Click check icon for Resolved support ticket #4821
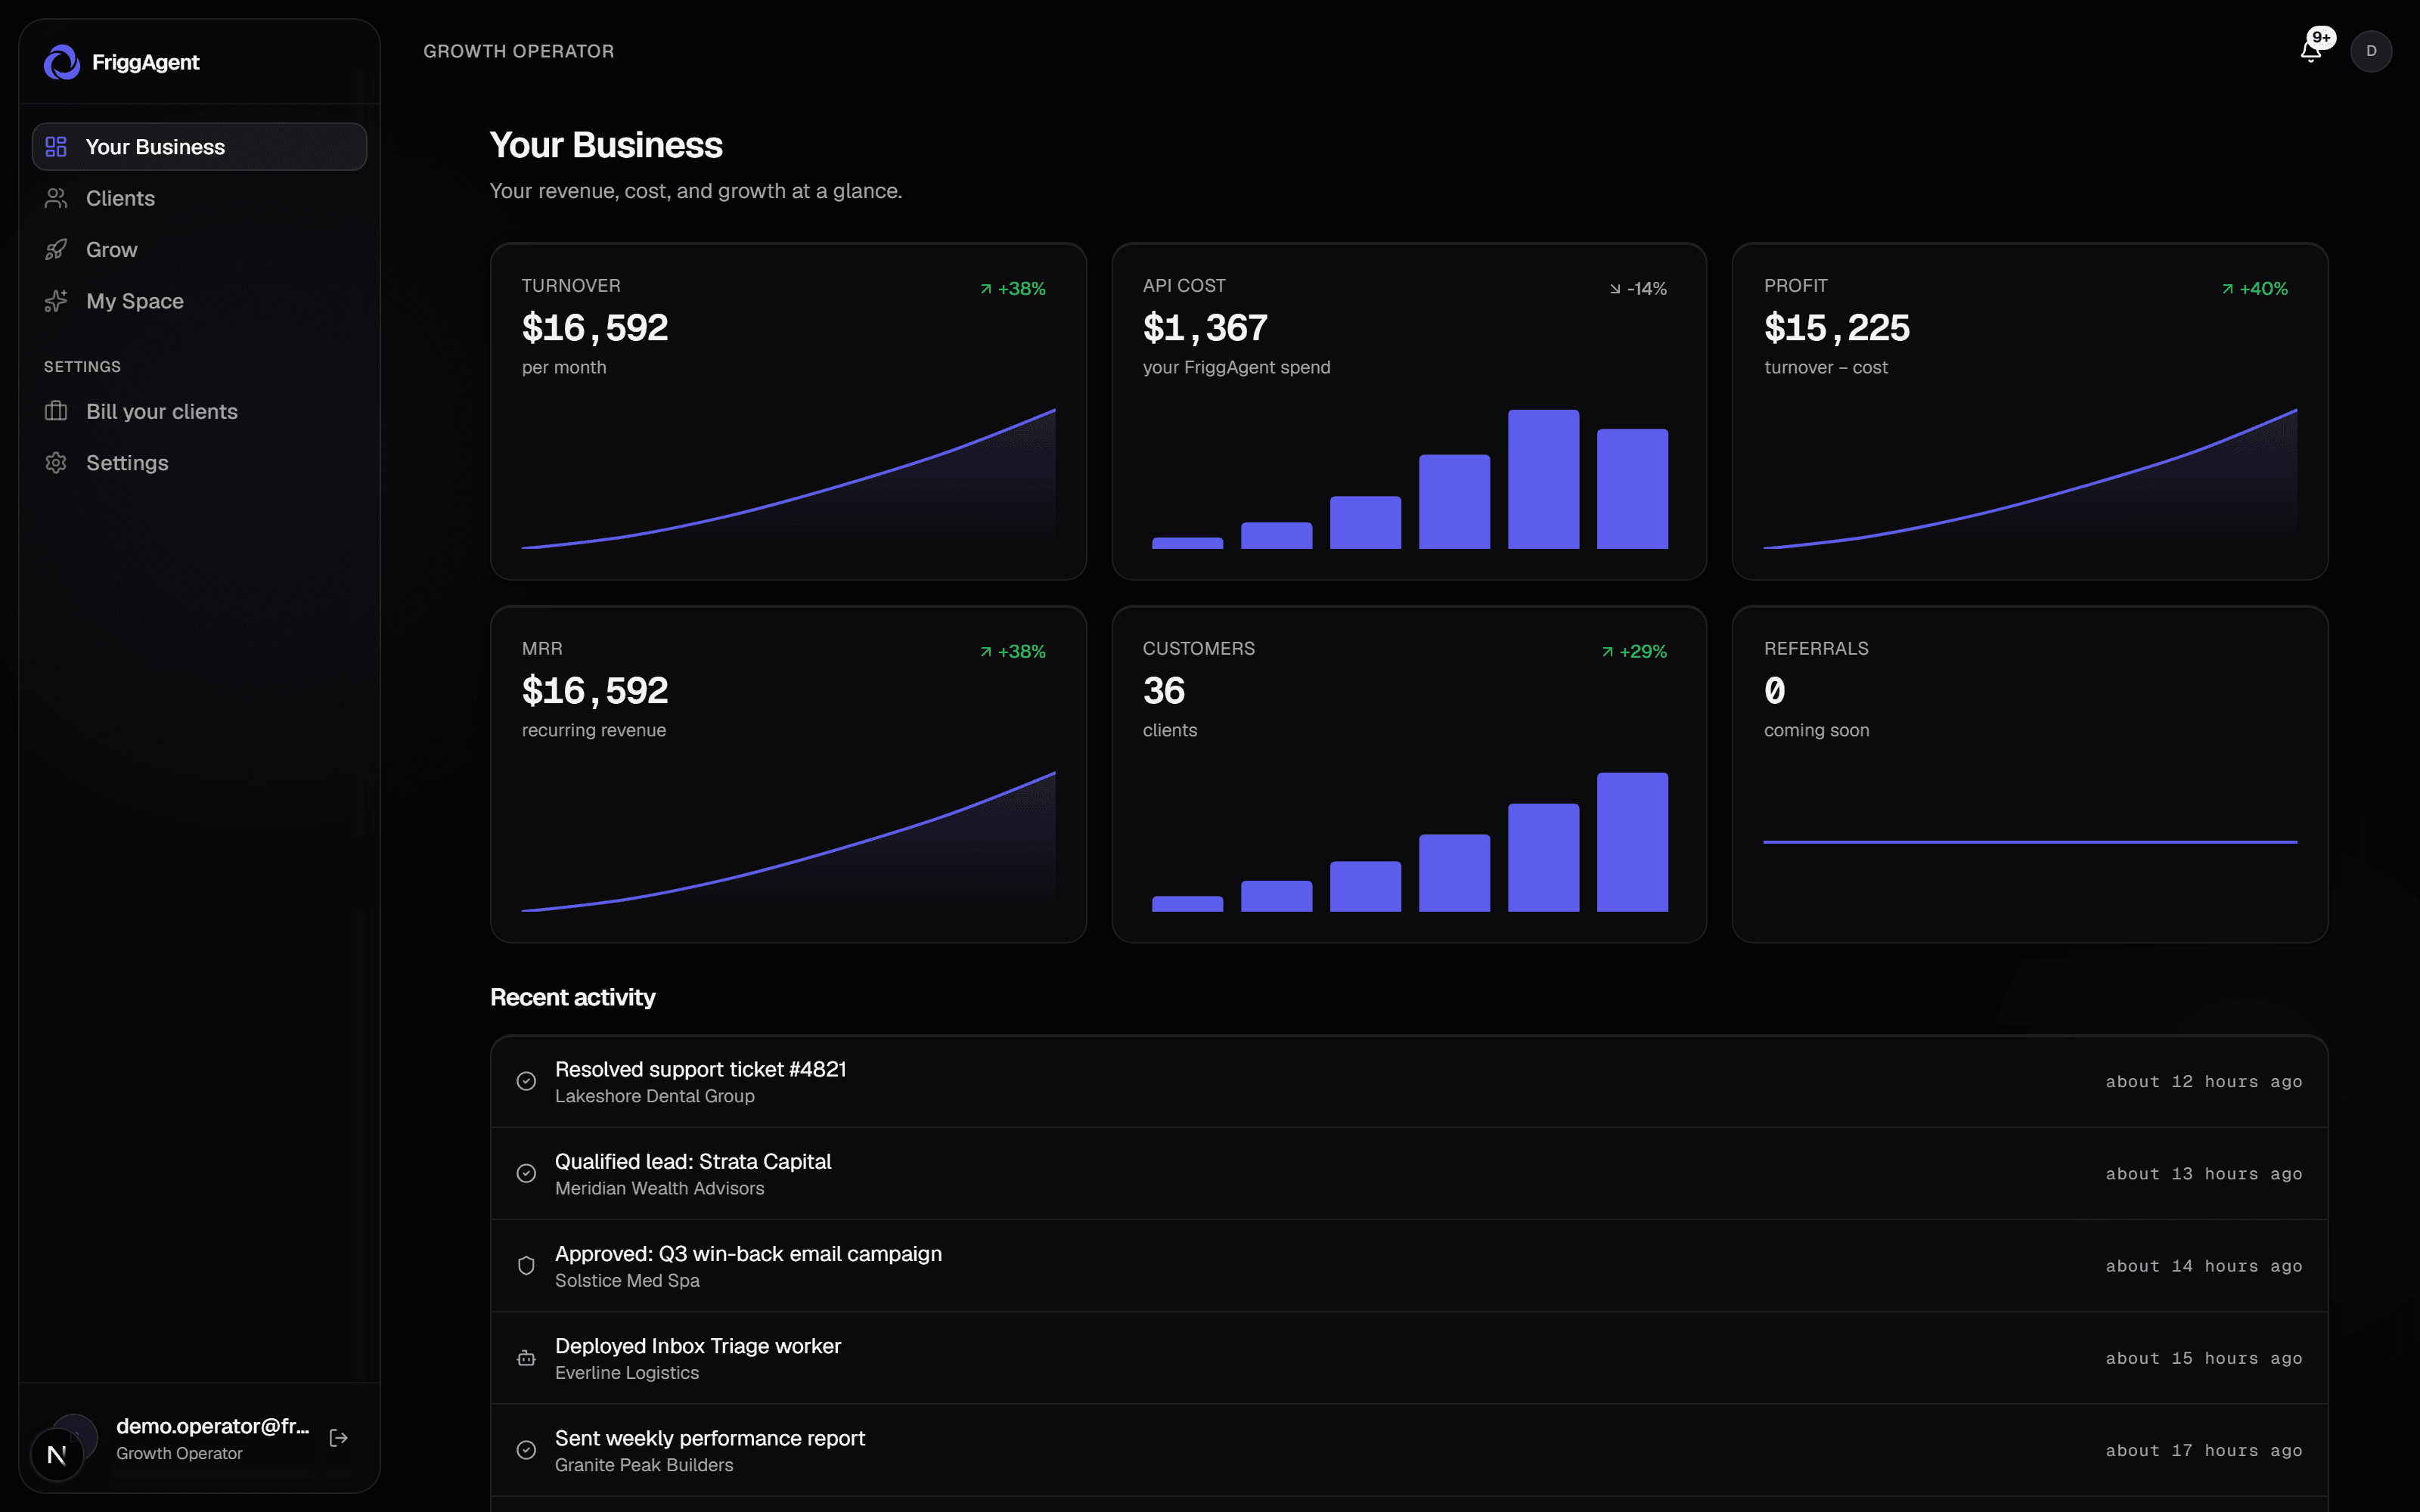The width and height of the screenshot is (2420, 1512). (x=526, y=1081)
